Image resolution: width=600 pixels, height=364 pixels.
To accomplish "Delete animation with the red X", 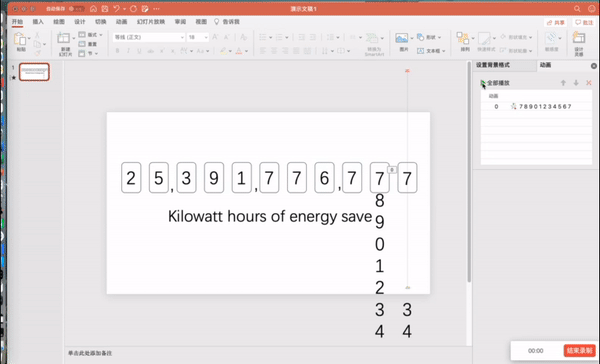I will (589, 83).
